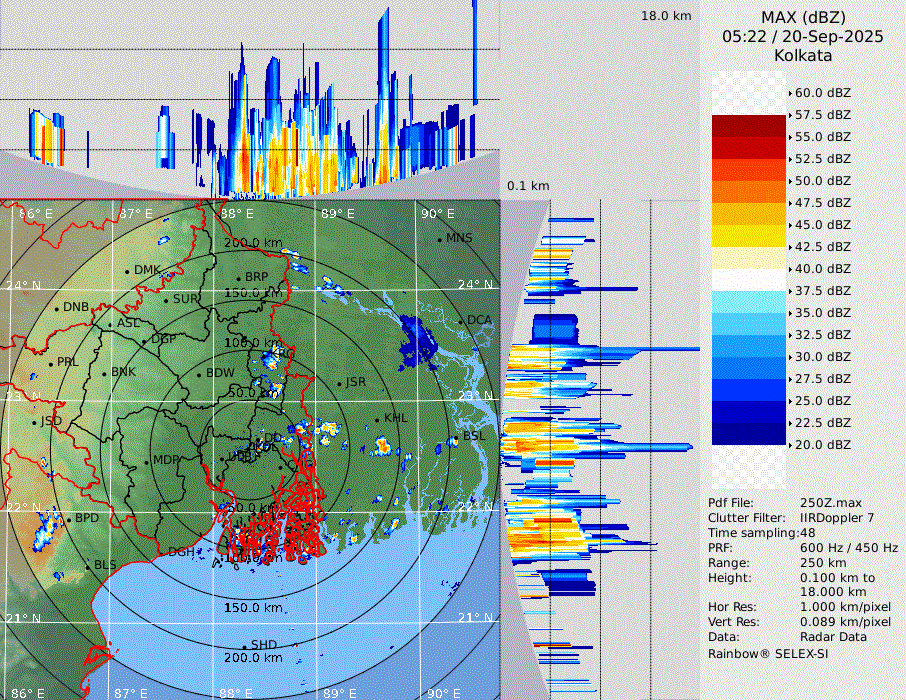Screen dimensions: 906x700
Task: Click the KHL station marker dot
Action: point(377,420)
